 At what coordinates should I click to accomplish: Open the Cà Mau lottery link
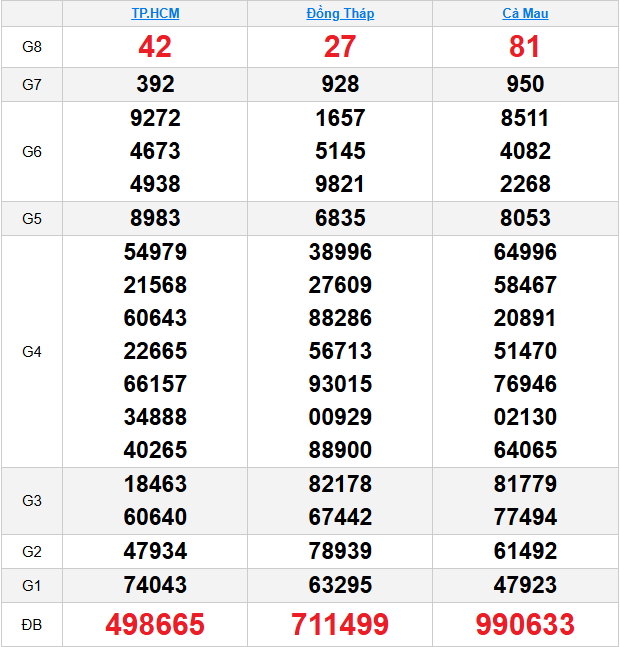[x=525, y=13]
